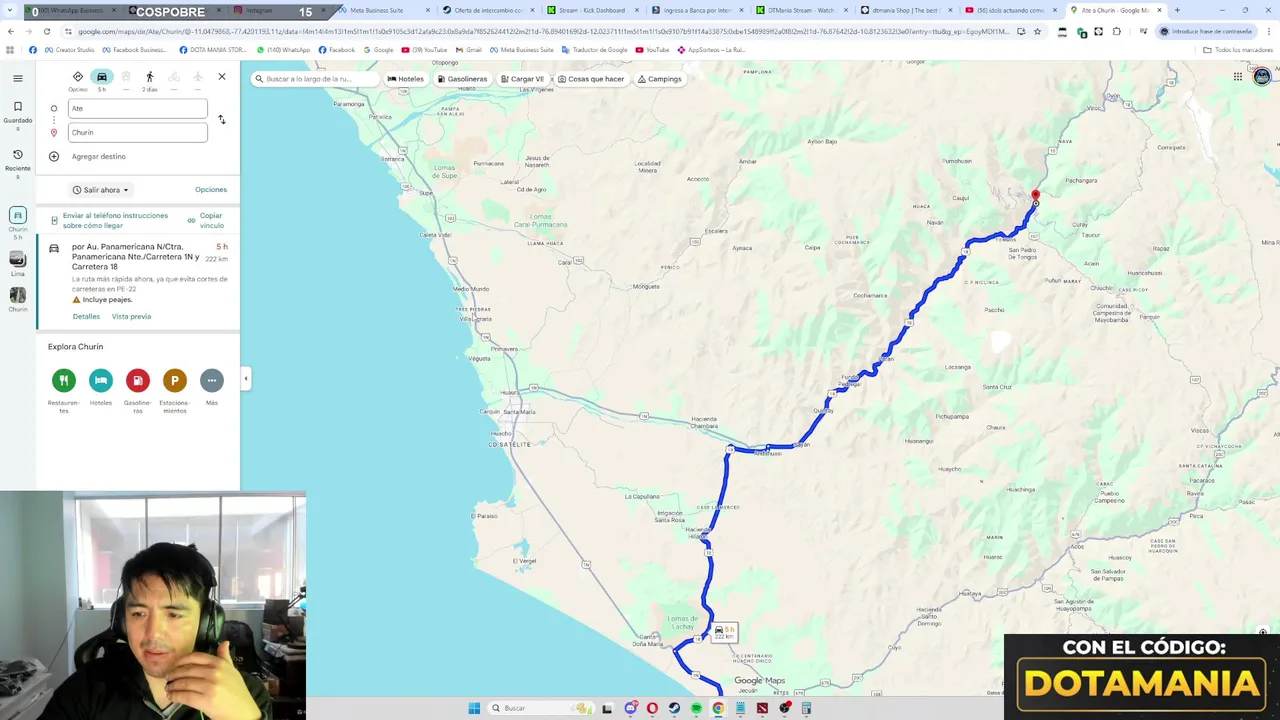This screenshot has width=1280, height=720.
Task: Open Spotify from the taskbar
Action: coord(696,708)
